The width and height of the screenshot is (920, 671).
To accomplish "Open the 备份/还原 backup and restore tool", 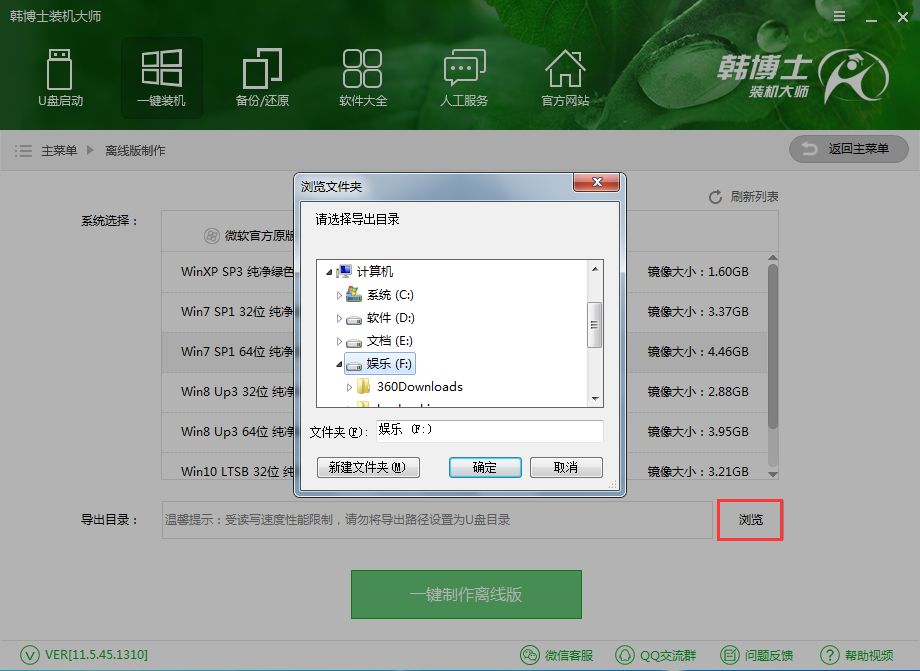I will (262, 78).
